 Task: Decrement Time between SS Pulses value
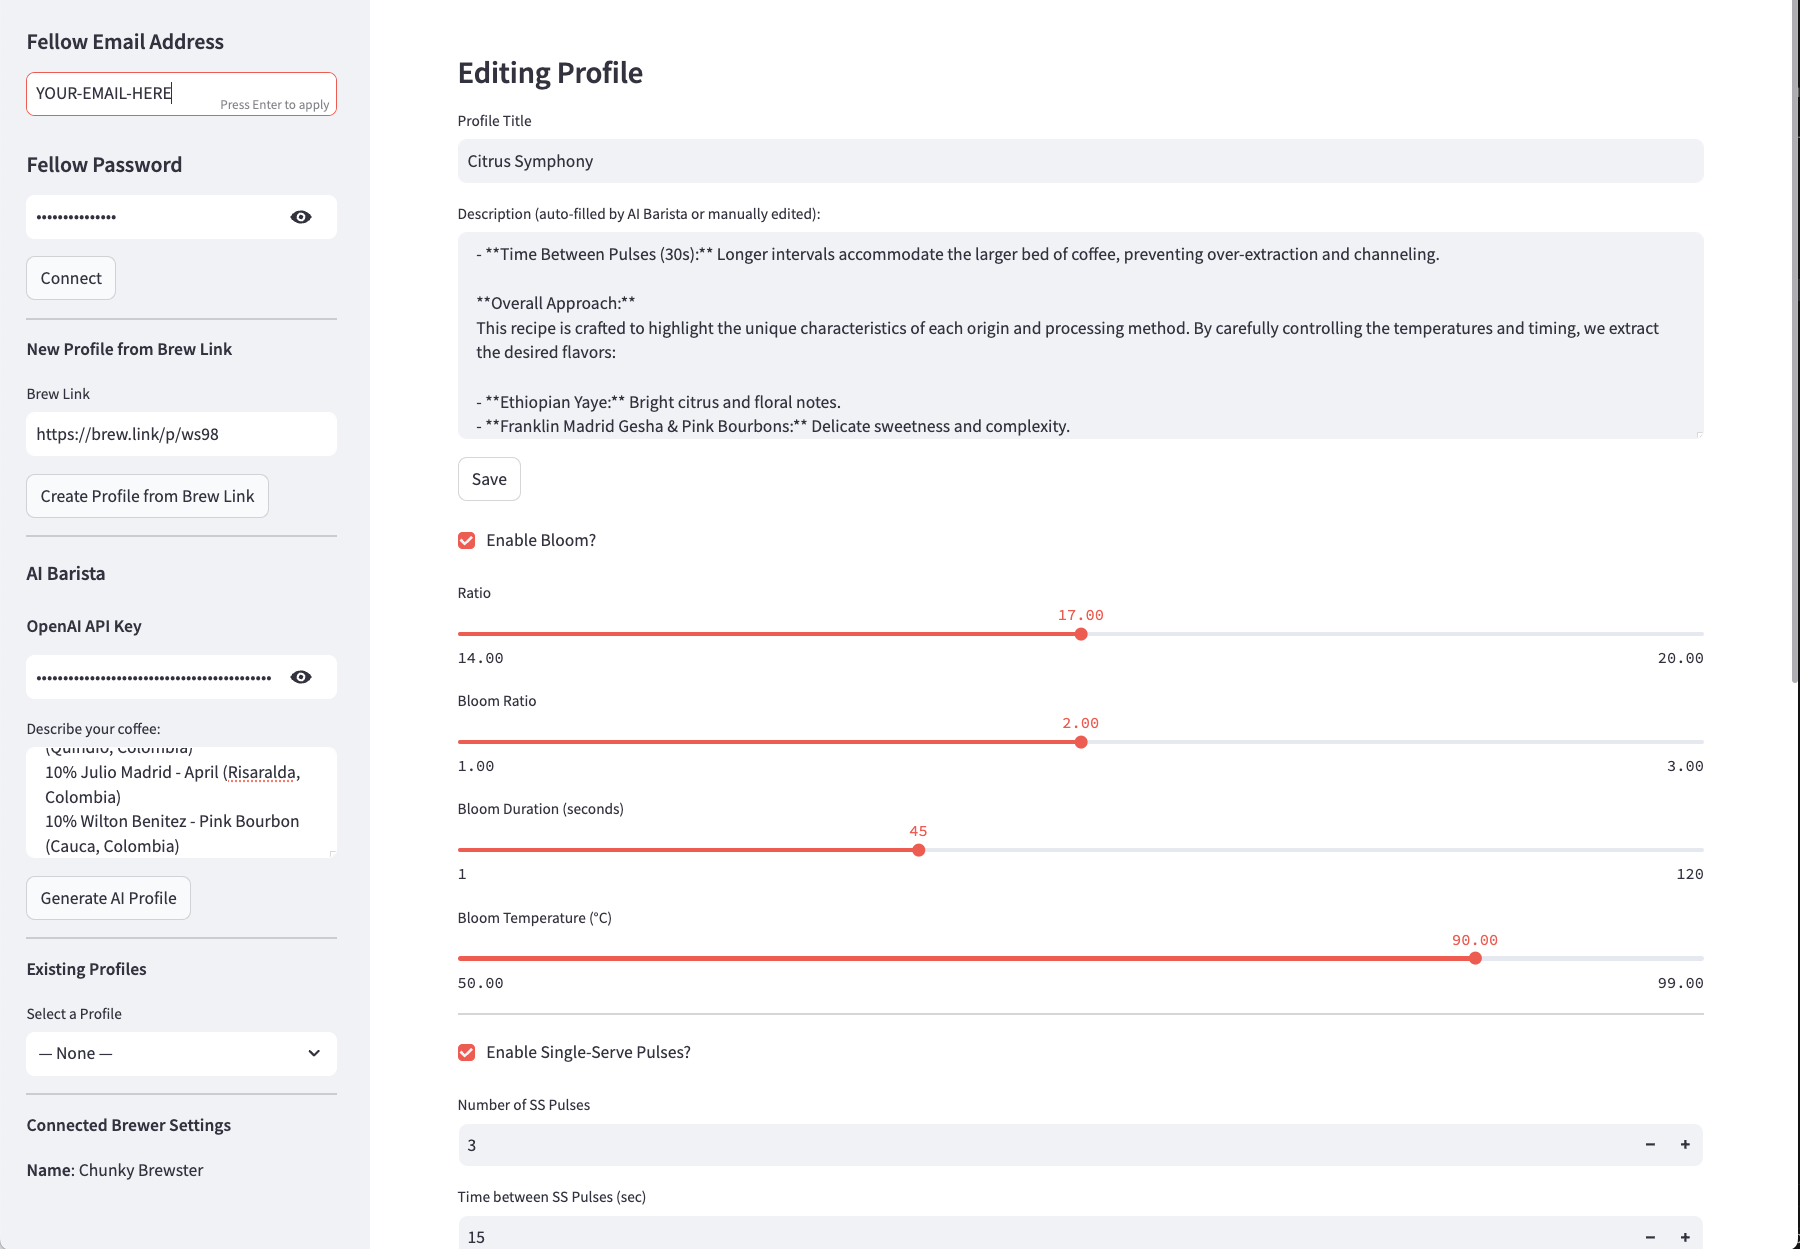pyautogui.click(x=1650, y=1237)
